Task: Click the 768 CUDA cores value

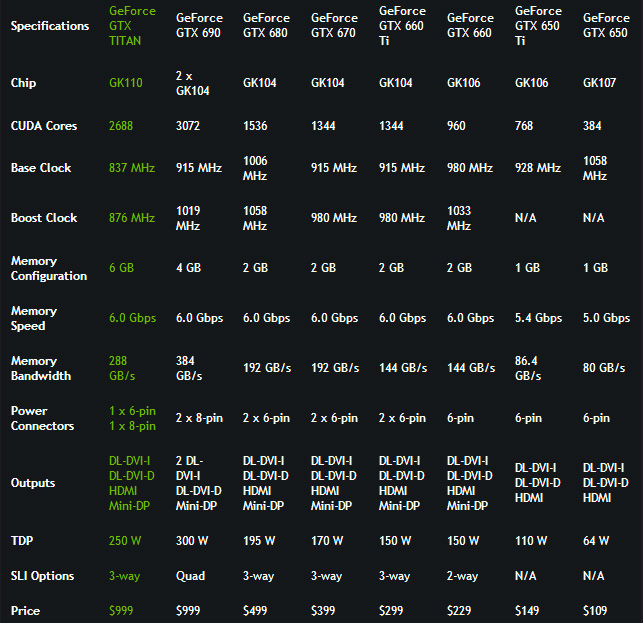Action: click(524, 126)
